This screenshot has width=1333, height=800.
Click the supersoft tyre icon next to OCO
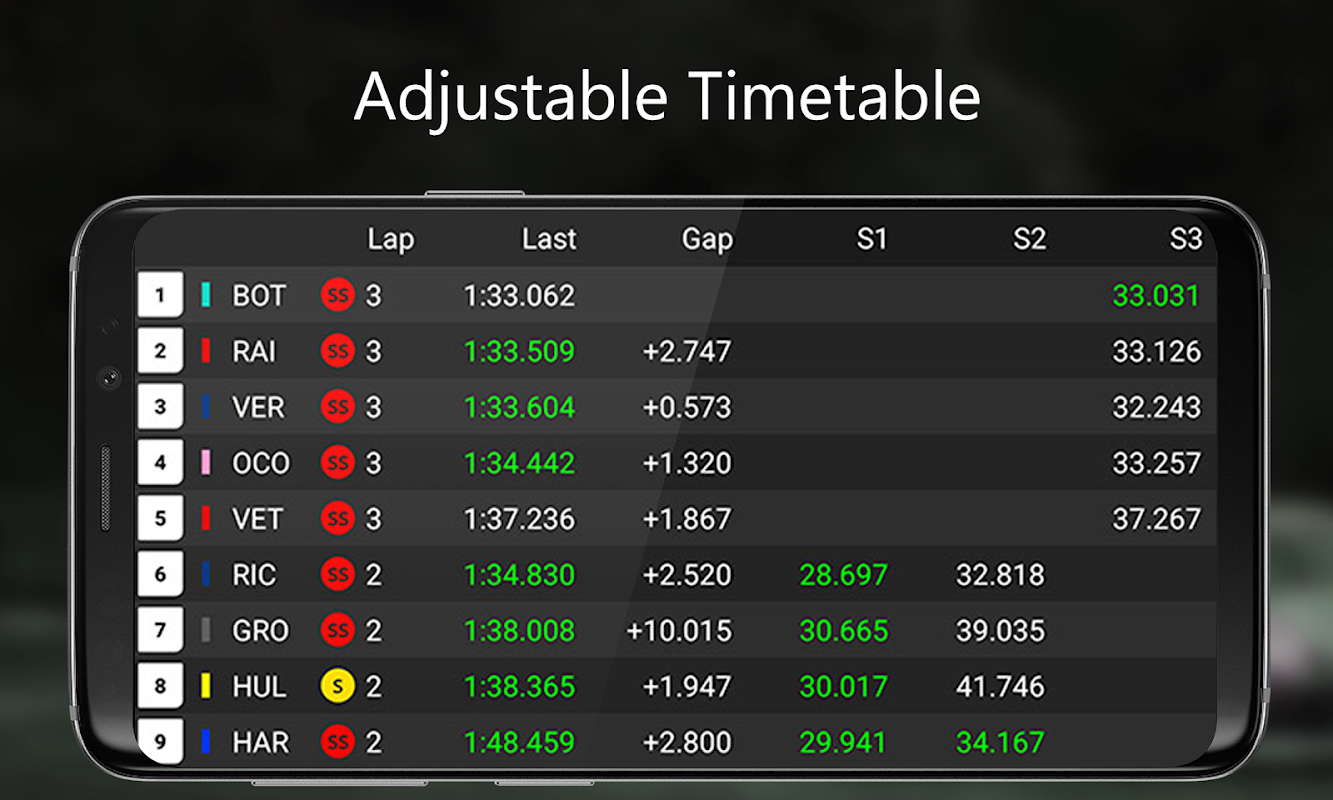pyautogui.click(x=338, y=464)
